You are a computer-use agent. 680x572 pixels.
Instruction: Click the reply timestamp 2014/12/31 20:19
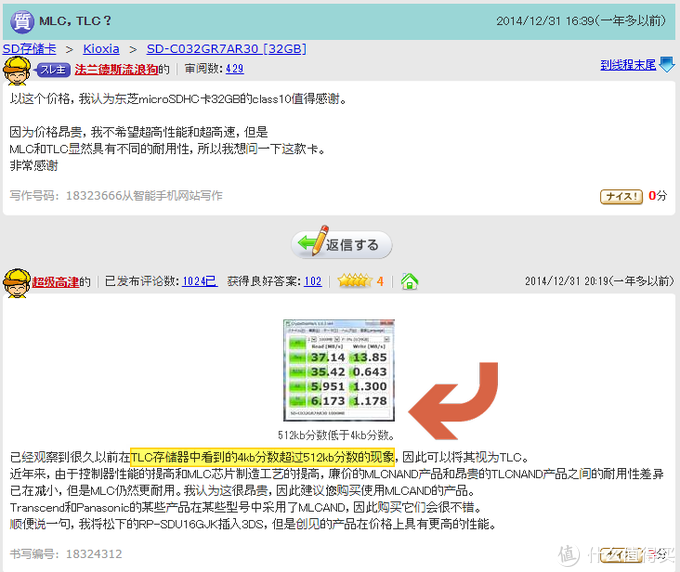point(567,281)
